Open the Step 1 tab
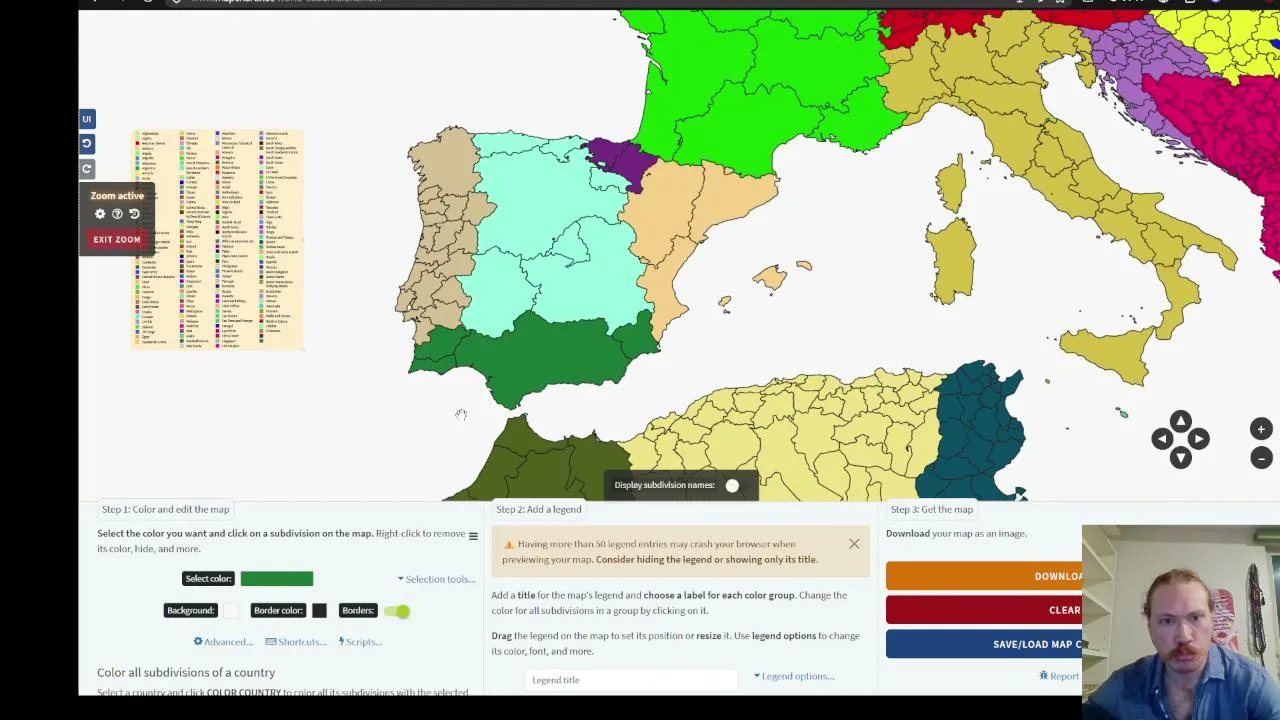Image resolution: width=1280 pixels, height=720 pixels. coord(165,509)
